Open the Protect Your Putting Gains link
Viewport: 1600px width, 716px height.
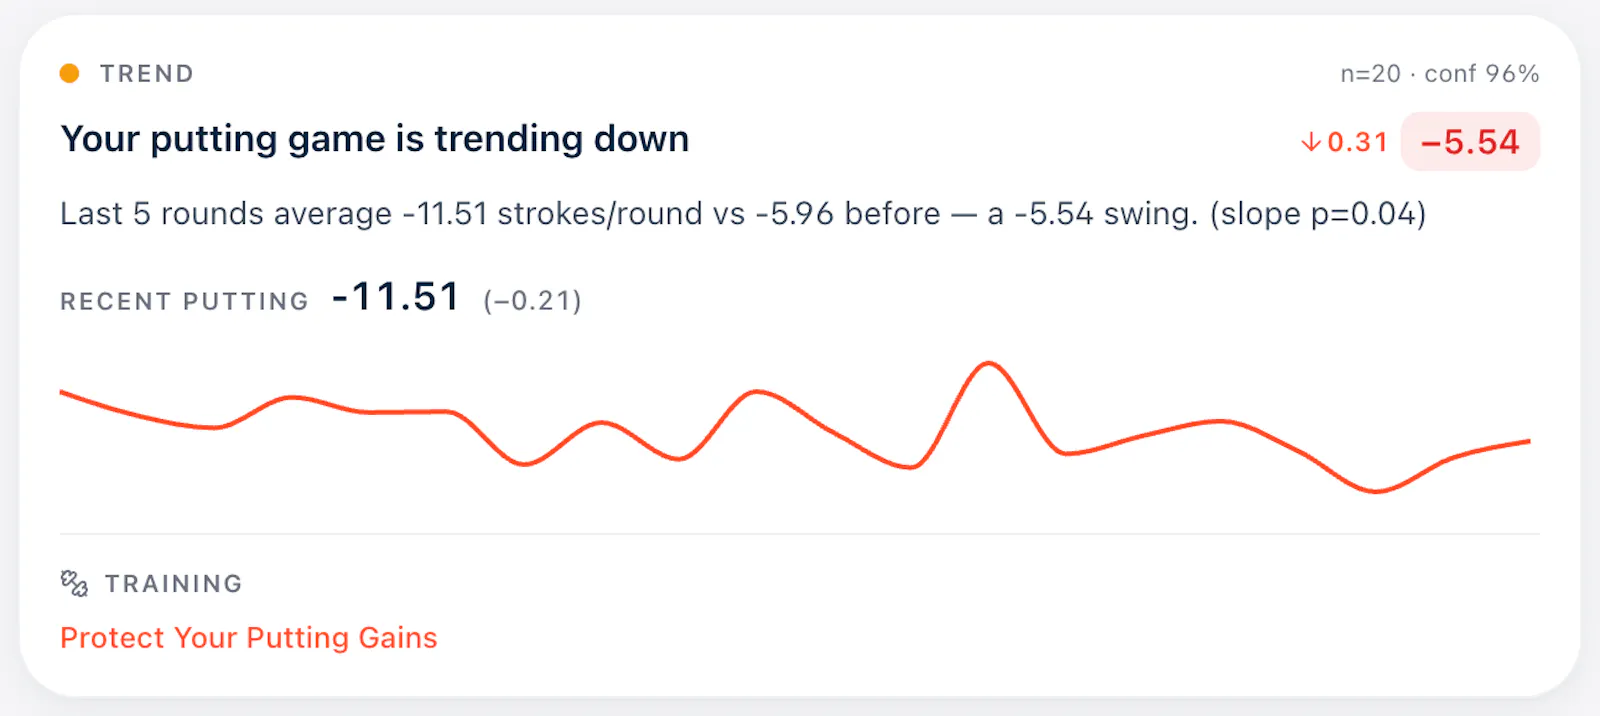[x=249, y=638]
